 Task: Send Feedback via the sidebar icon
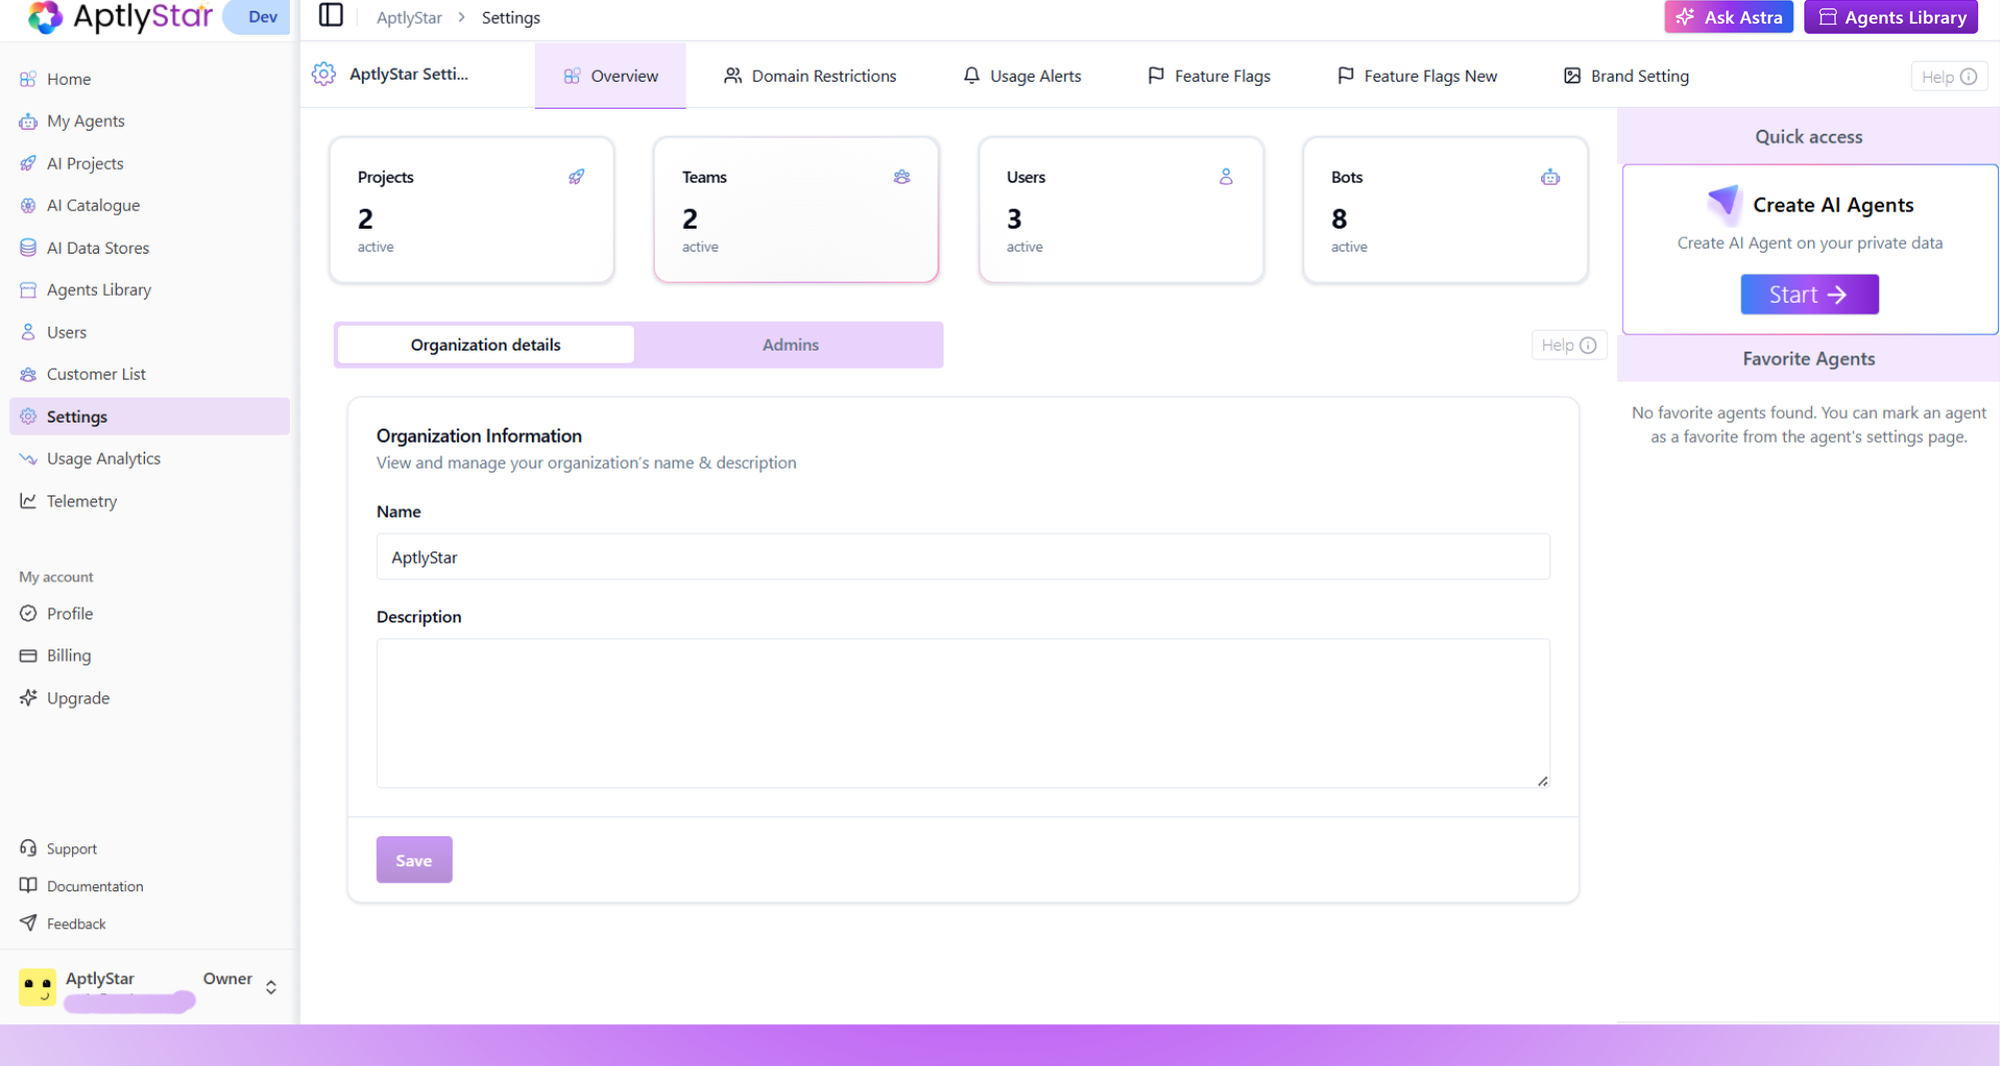27,923
